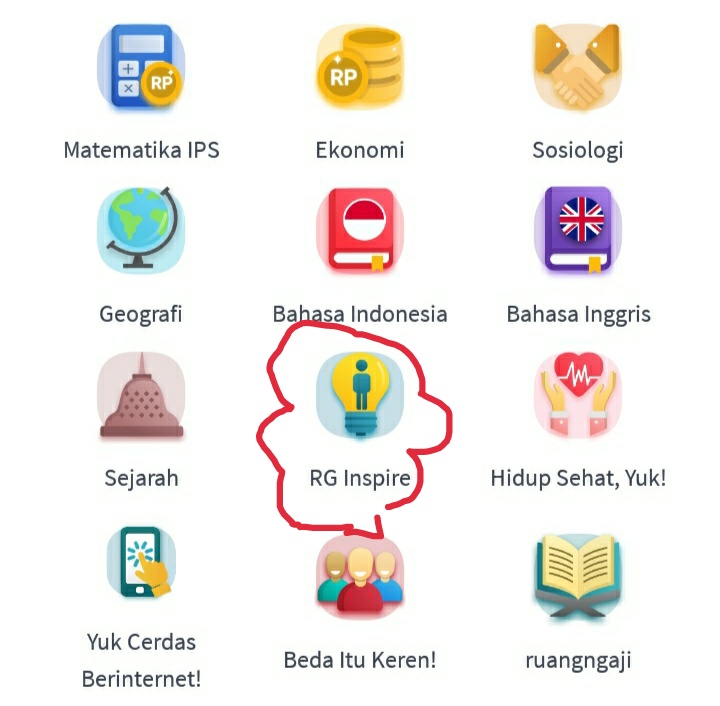Select the Yuk Cerdas Berinternet phone icon
Image resolution: width=720 pixels, height=706 pixels.
coord(141,562)
